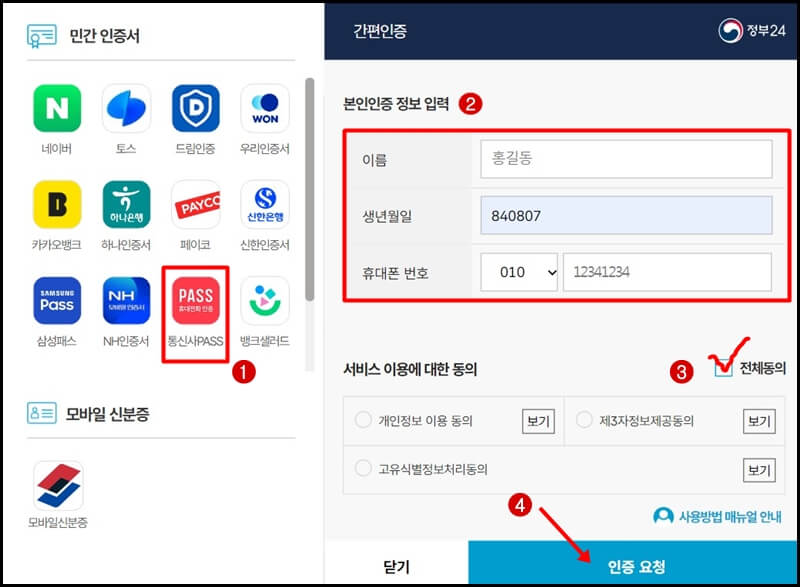
Task: Select the Naver (네이버) certificate icon
Action: 57,108
